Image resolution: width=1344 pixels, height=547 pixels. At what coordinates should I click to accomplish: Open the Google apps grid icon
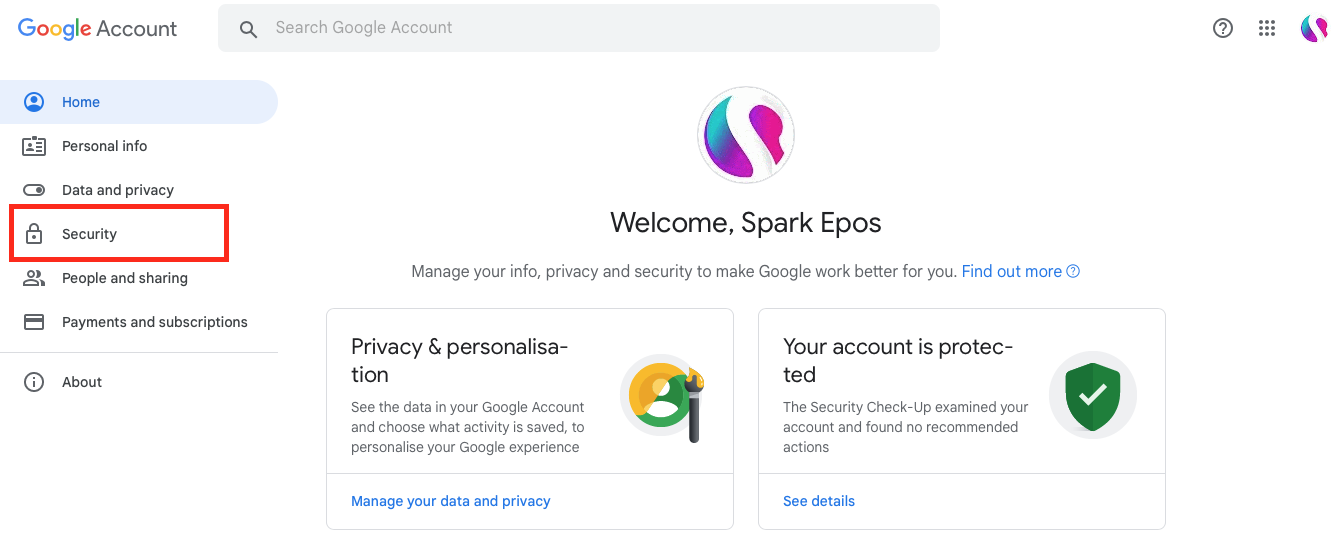[x=1267, y=28]
